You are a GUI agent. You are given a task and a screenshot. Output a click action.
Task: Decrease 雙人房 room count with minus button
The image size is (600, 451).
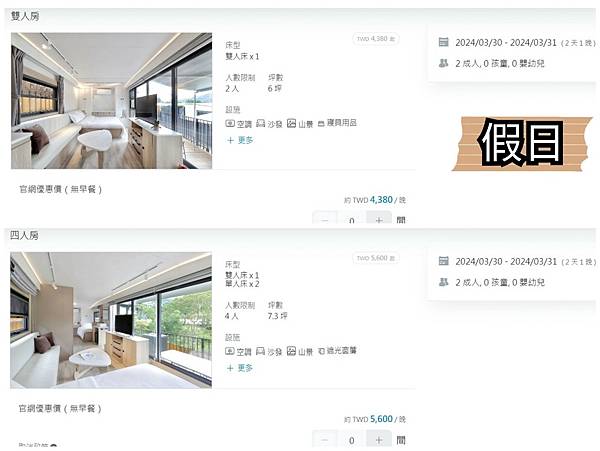324,218
